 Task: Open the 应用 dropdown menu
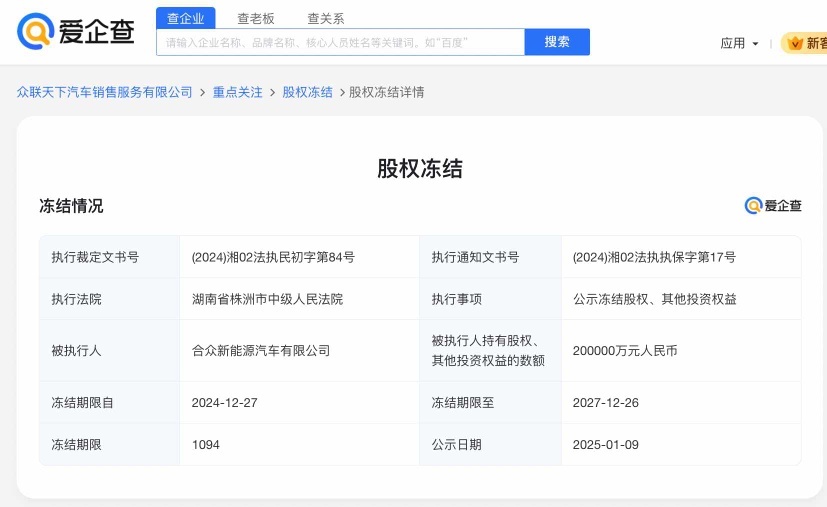(739, 43)
